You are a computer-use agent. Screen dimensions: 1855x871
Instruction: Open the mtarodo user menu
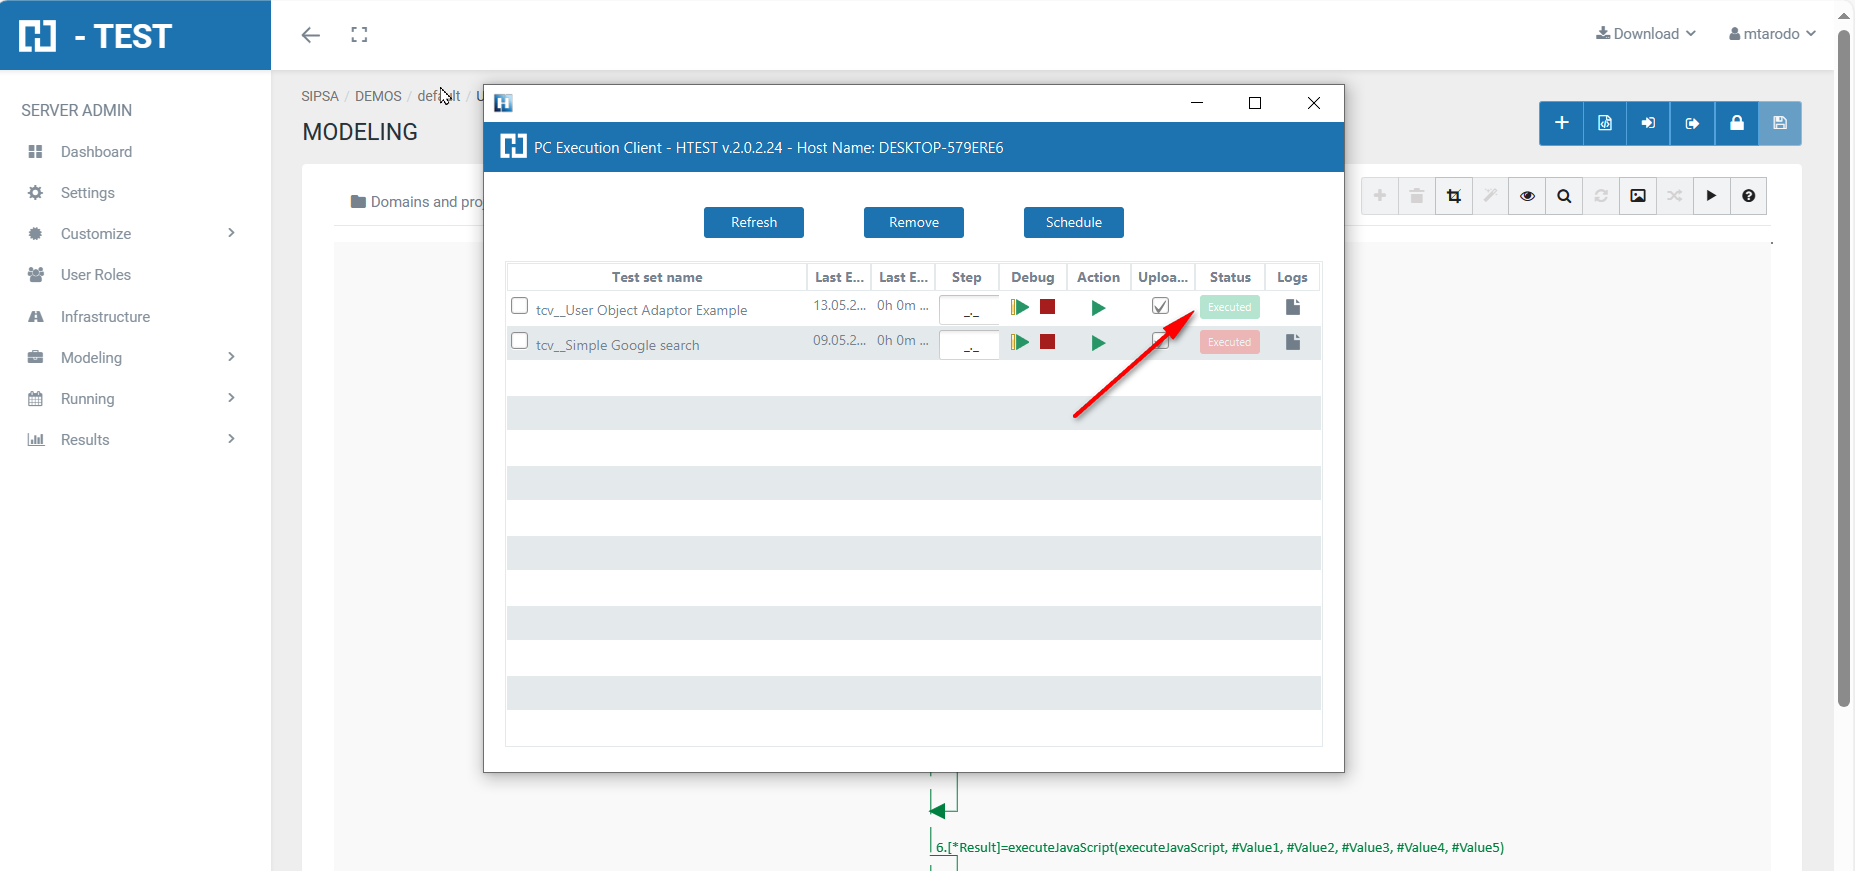[x=1772, y=34]
